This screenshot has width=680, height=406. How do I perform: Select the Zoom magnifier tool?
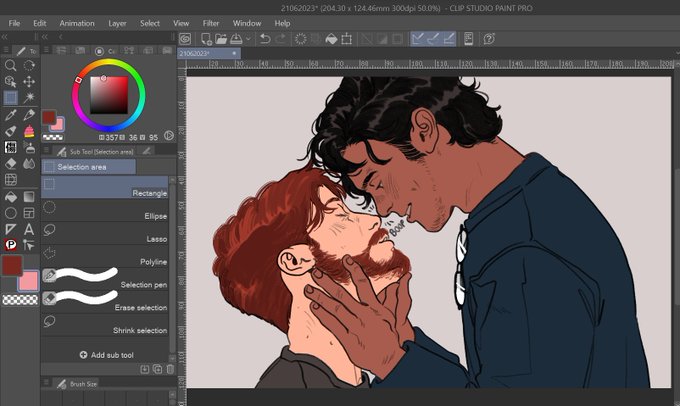10,65
